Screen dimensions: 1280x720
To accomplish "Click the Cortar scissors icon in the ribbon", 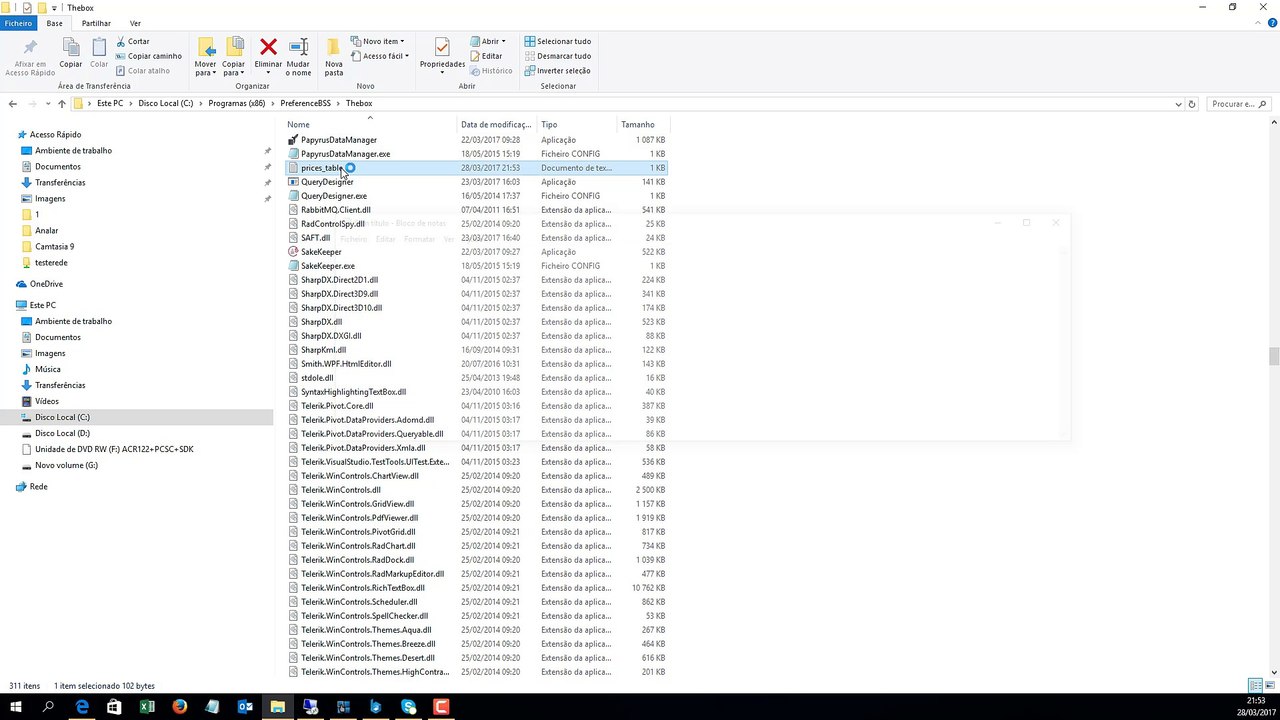I will tap(121, 41).
